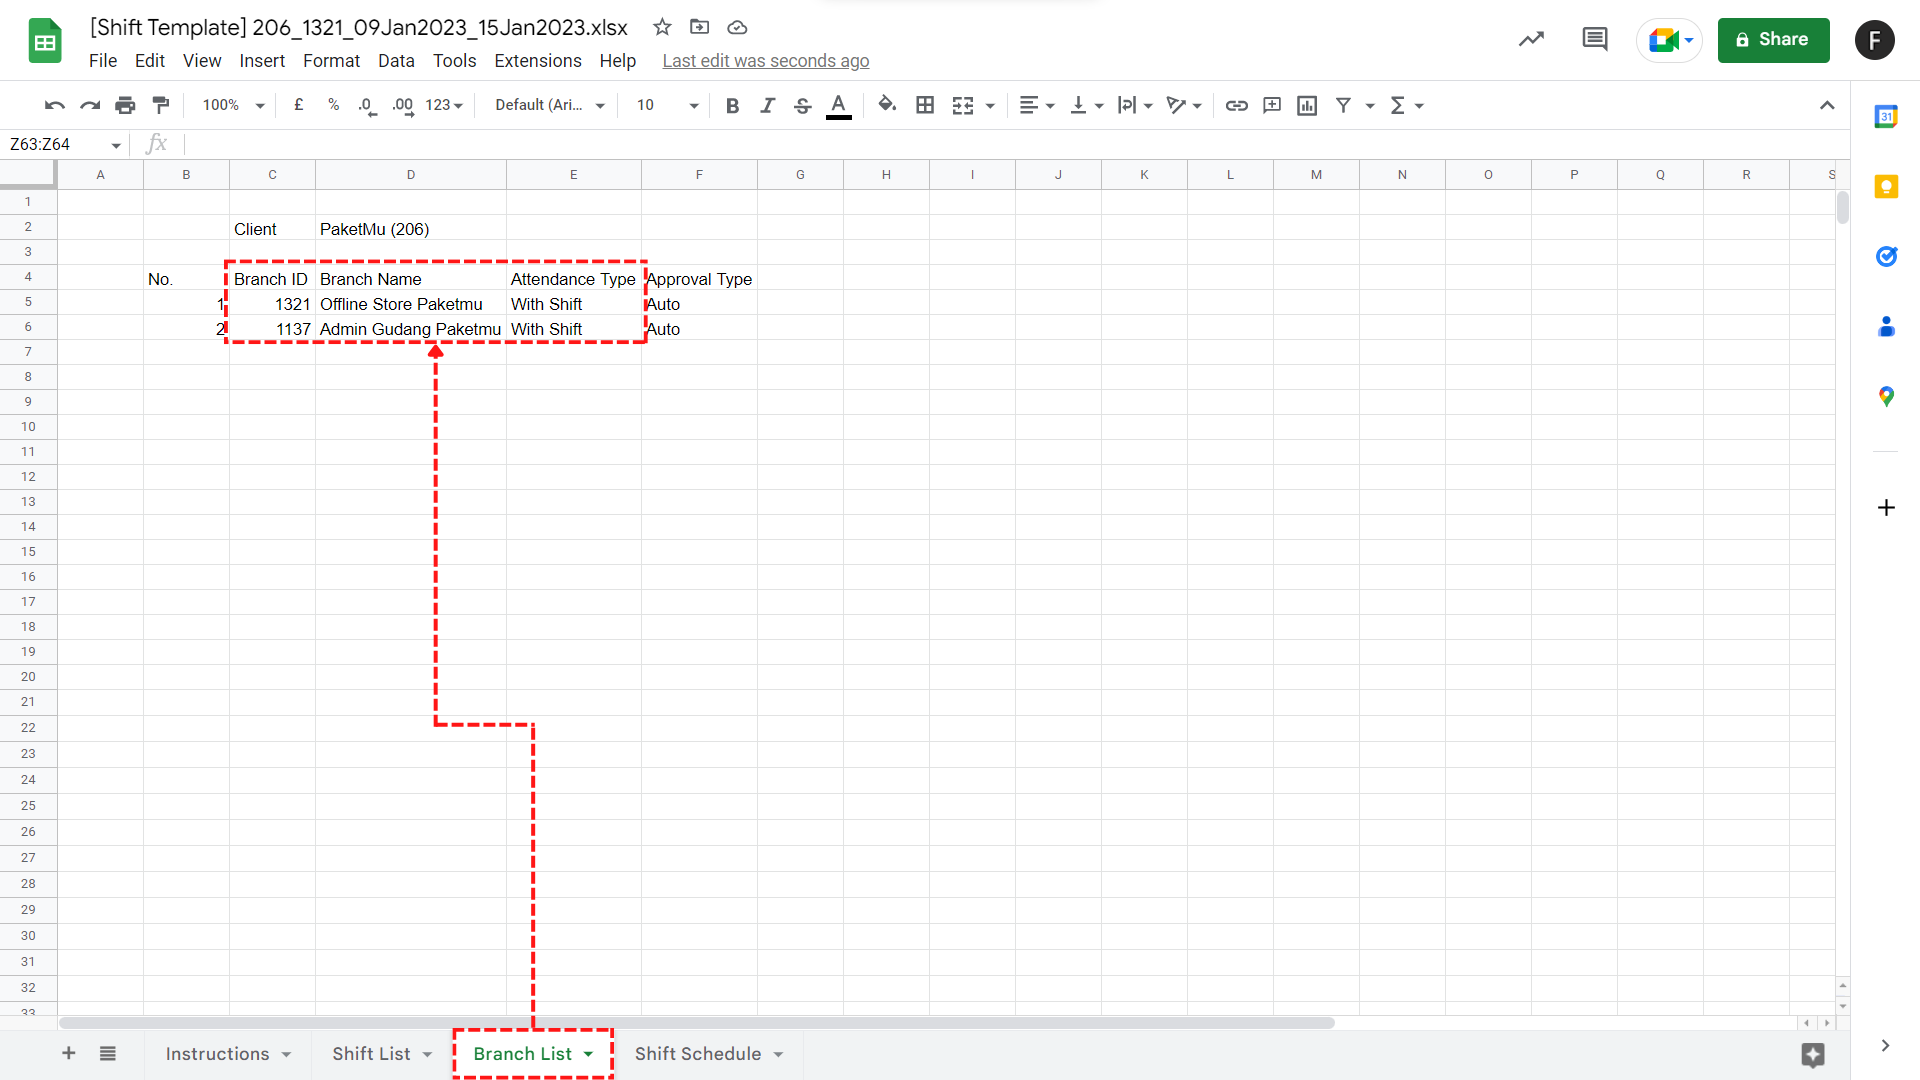Screen dimensions: 1920x1080
Task: Format as percent
Action: pos(333,105)
